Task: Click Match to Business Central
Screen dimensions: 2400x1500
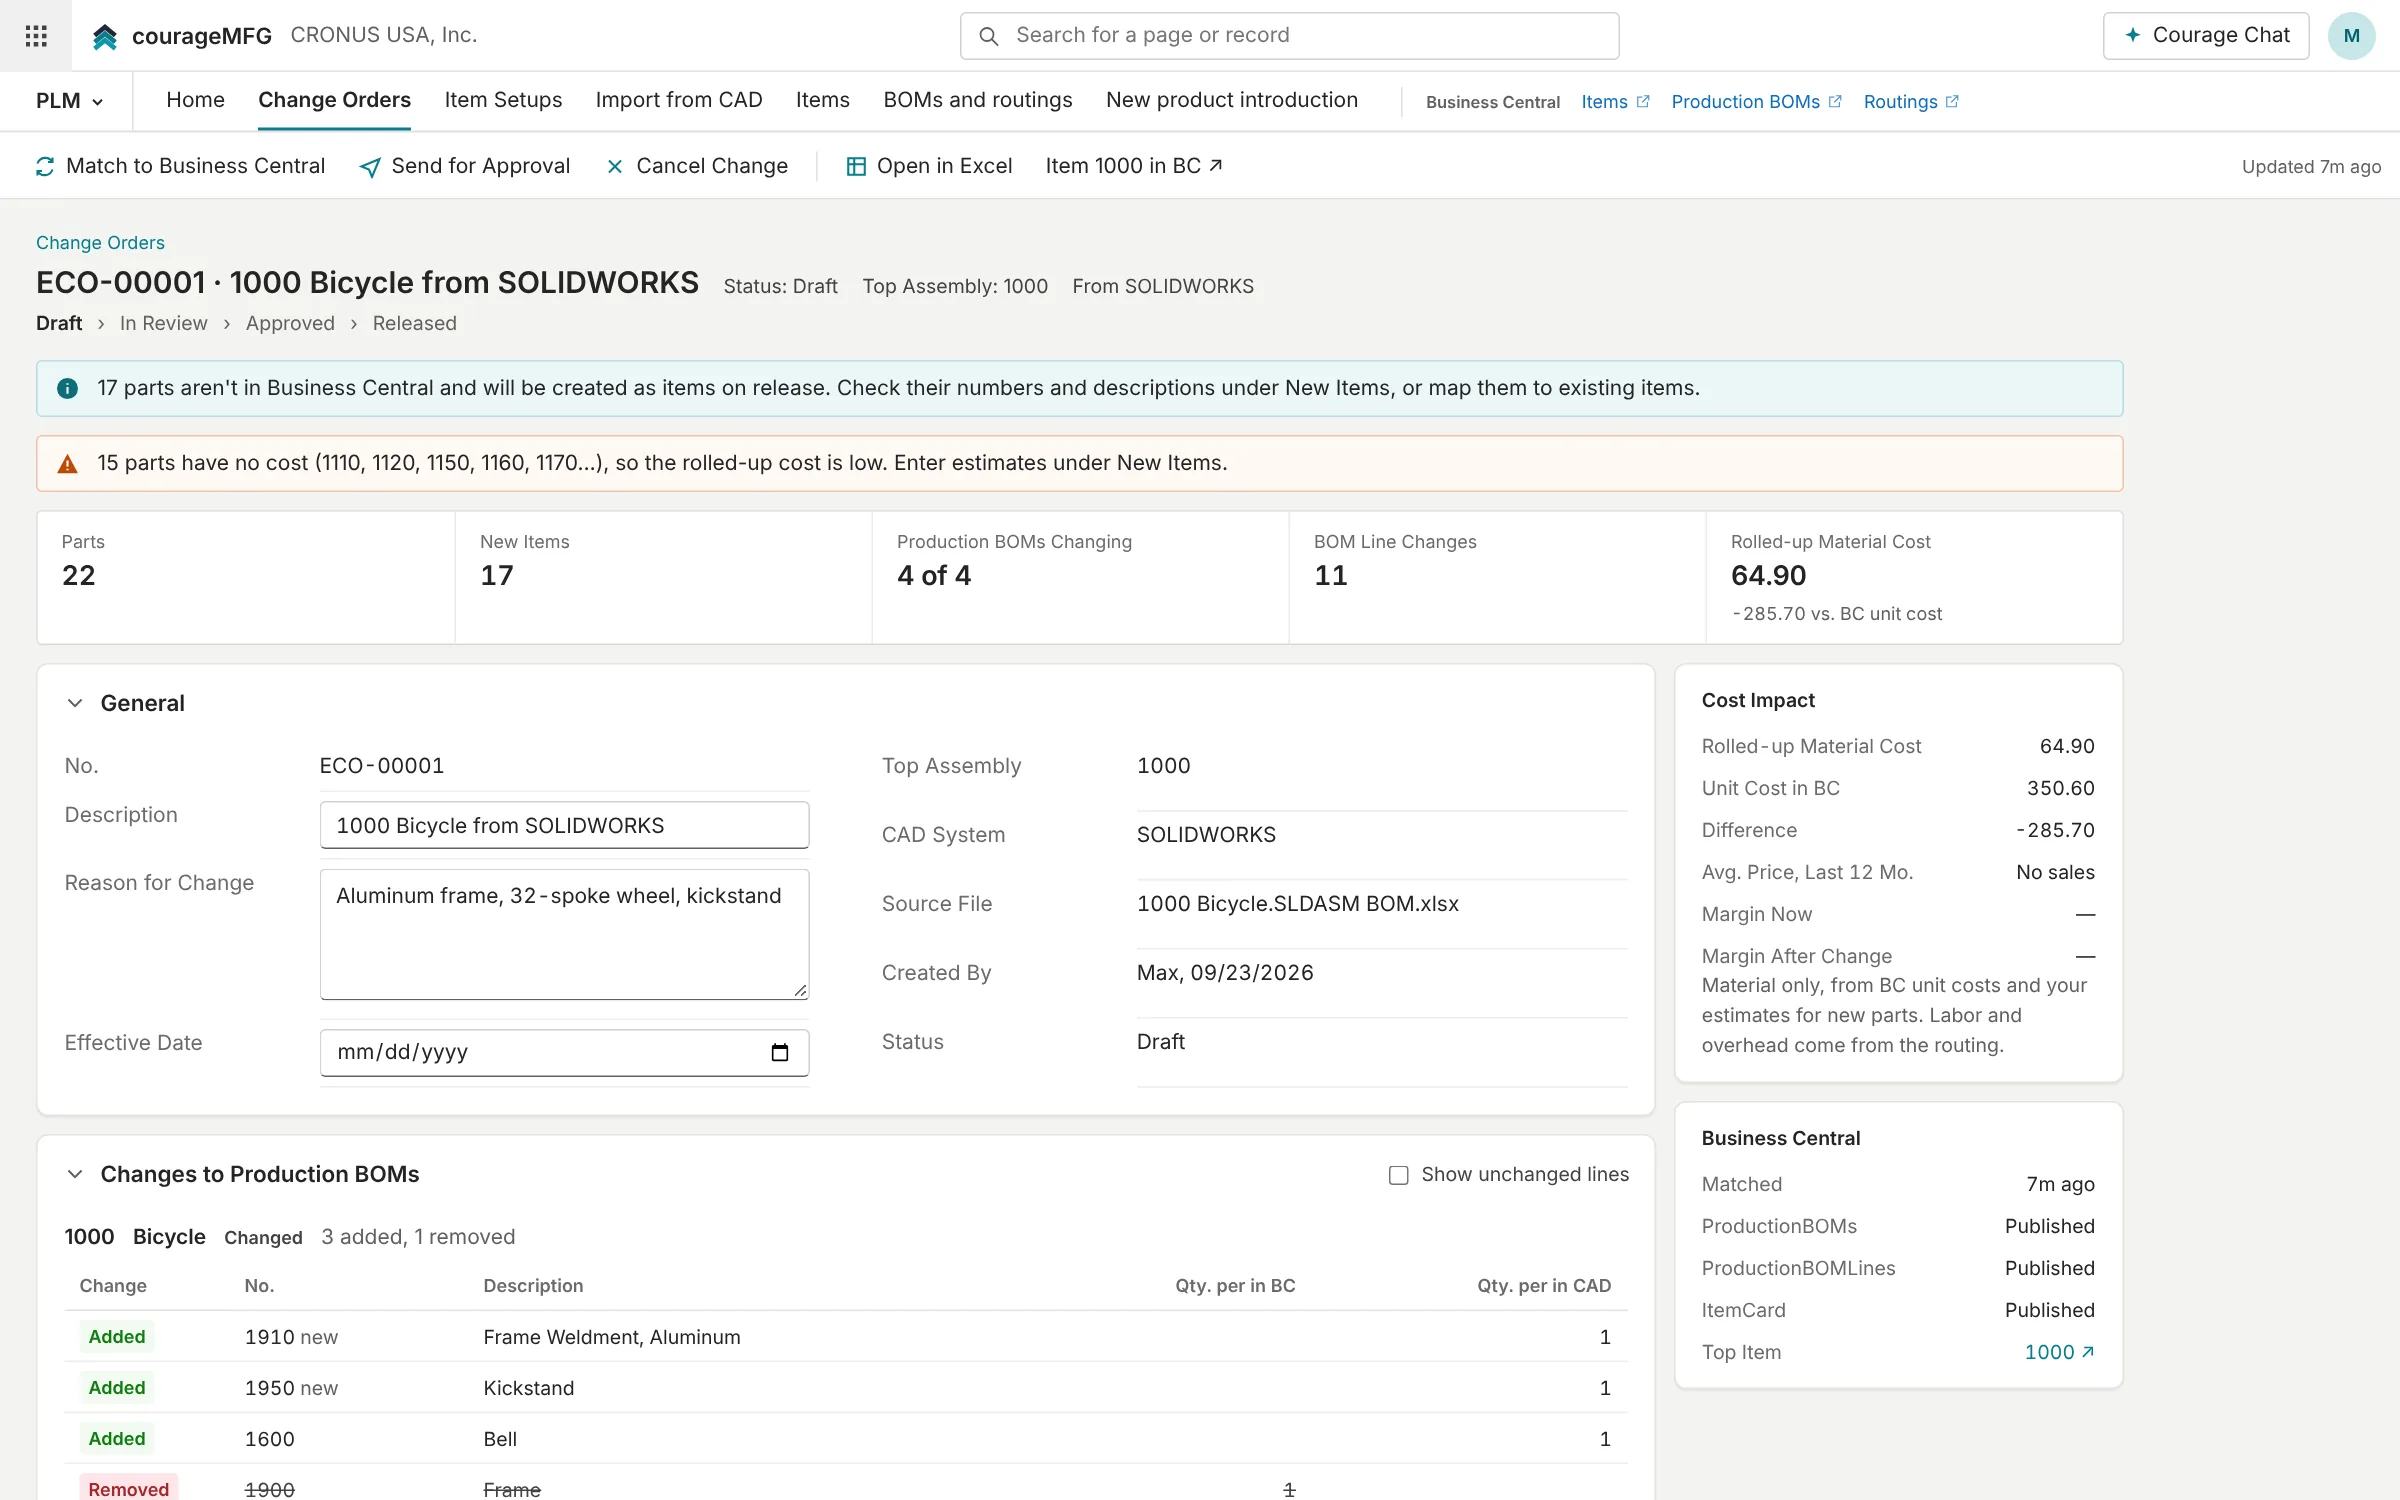Action: 180,166
